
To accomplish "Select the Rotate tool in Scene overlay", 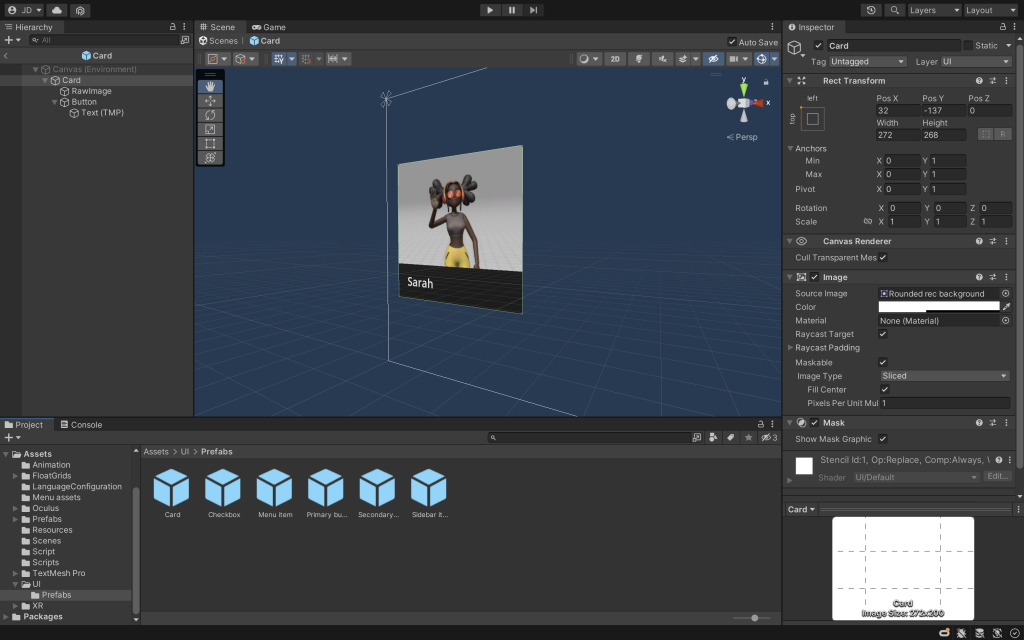I will tap(210, 115).
